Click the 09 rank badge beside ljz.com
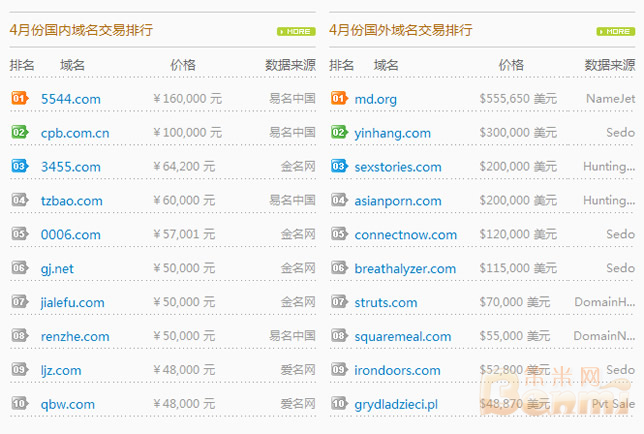The width and height of the screenshot is (644, 434). point(20,370)
